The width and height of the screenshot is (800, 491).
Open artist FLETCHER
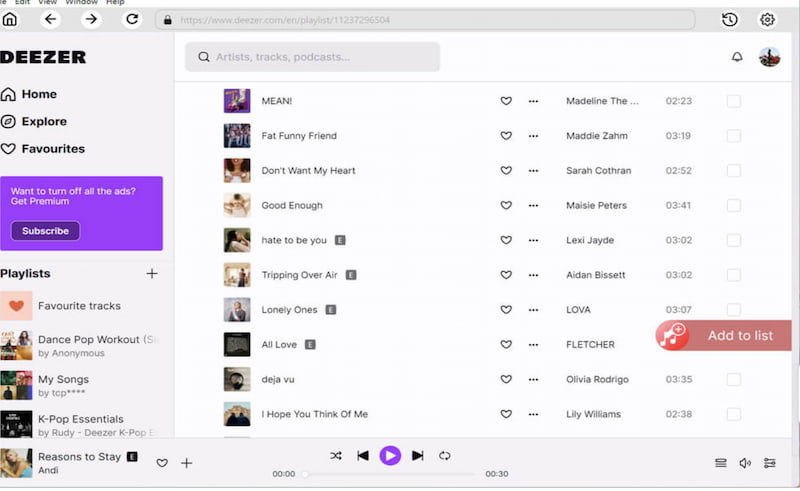point(590,345)
